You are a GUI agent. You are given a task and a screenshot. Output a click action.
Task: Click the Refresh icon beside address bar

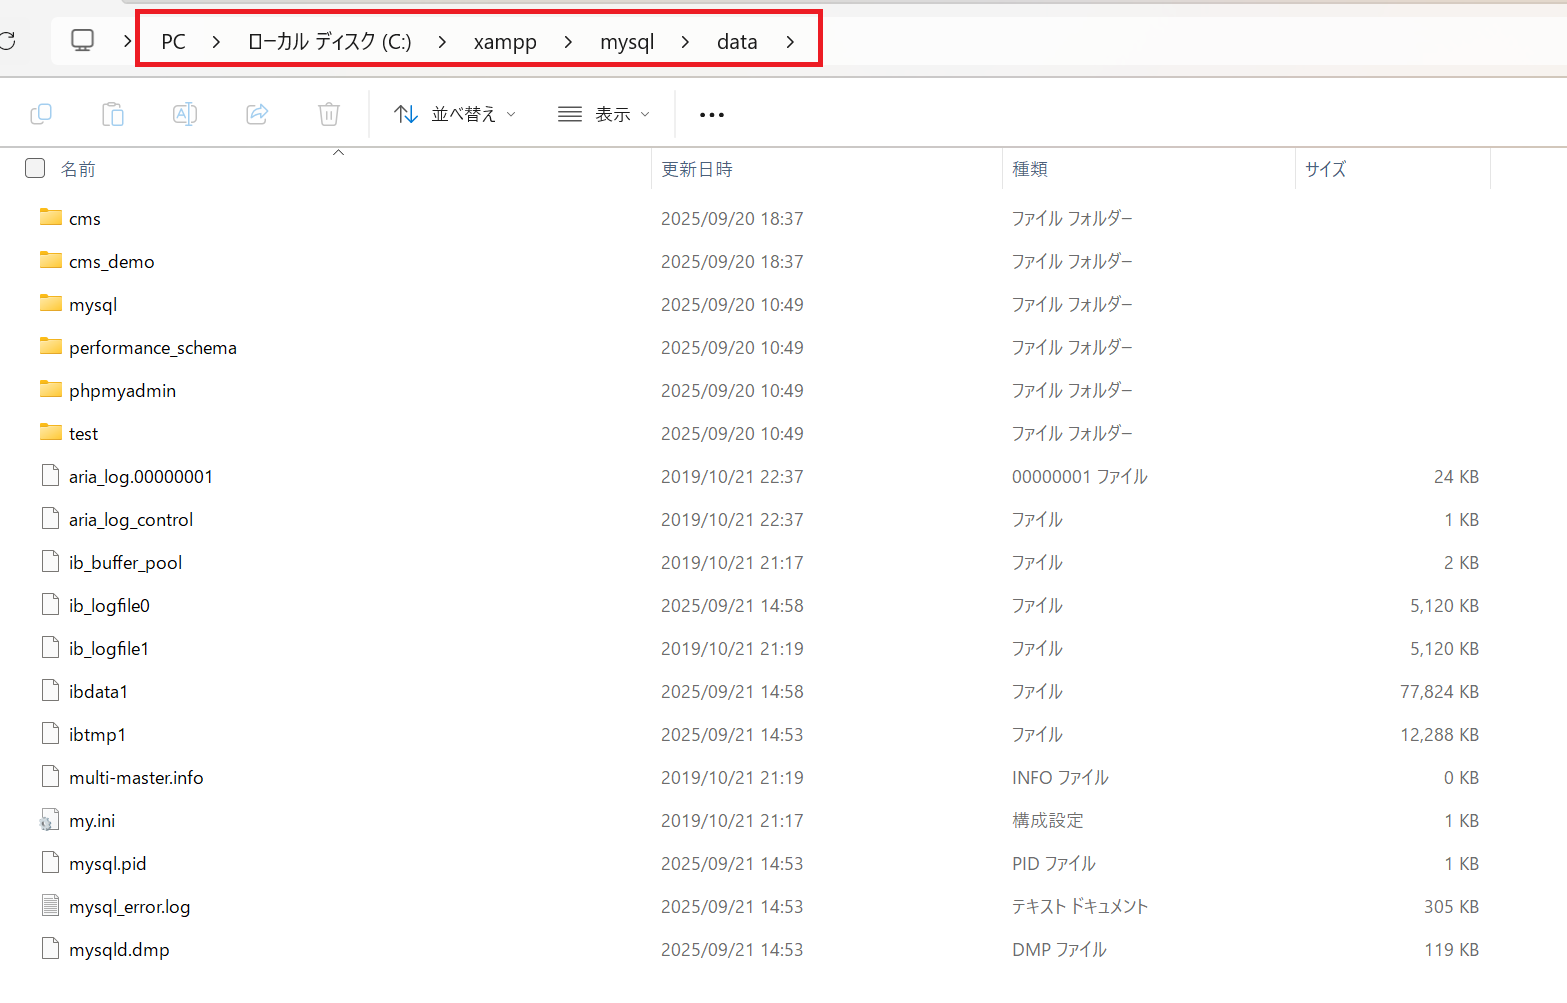click(7, 41)
